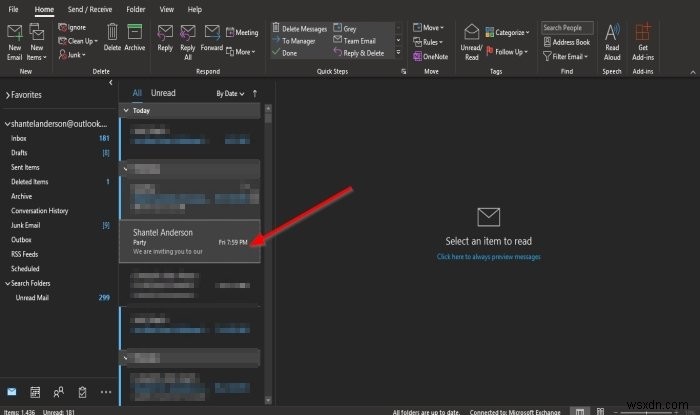This screenshot has width=700, height=415.
Task: Switch to the Home tab
Action: pos(44,9)
